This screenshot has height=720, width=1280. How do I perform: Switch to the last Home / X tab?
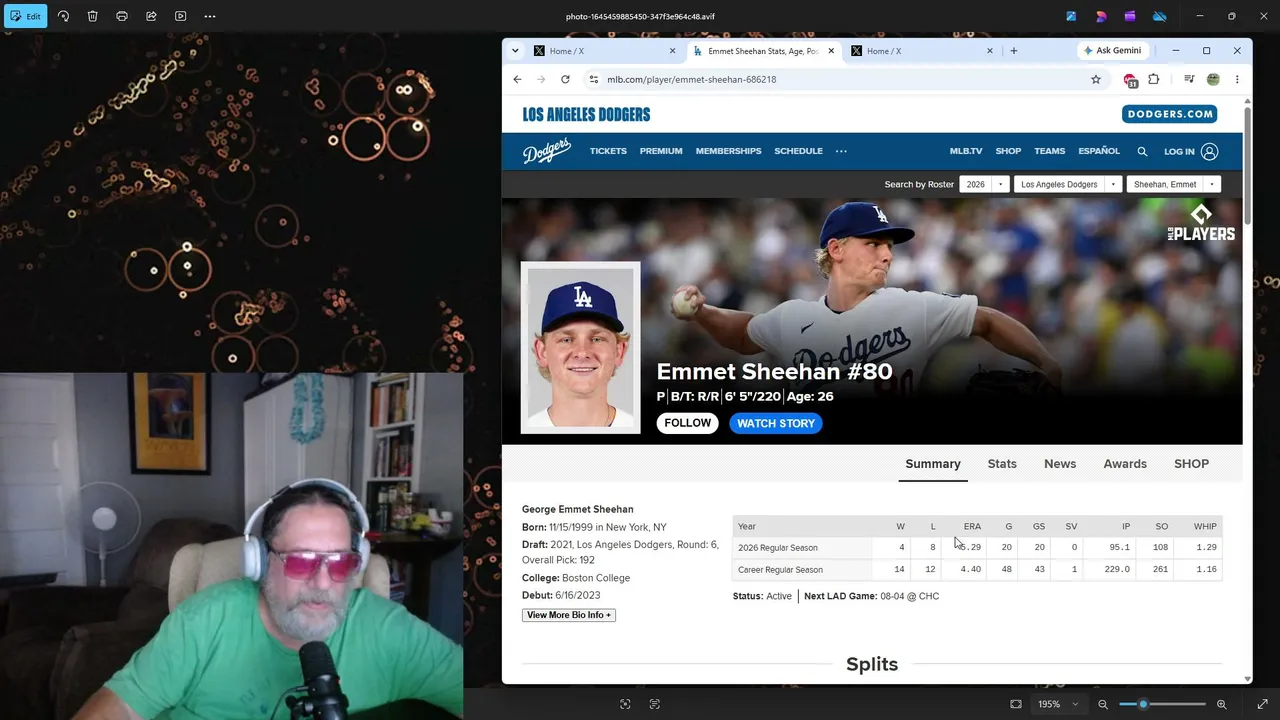(x=920, y=51)
